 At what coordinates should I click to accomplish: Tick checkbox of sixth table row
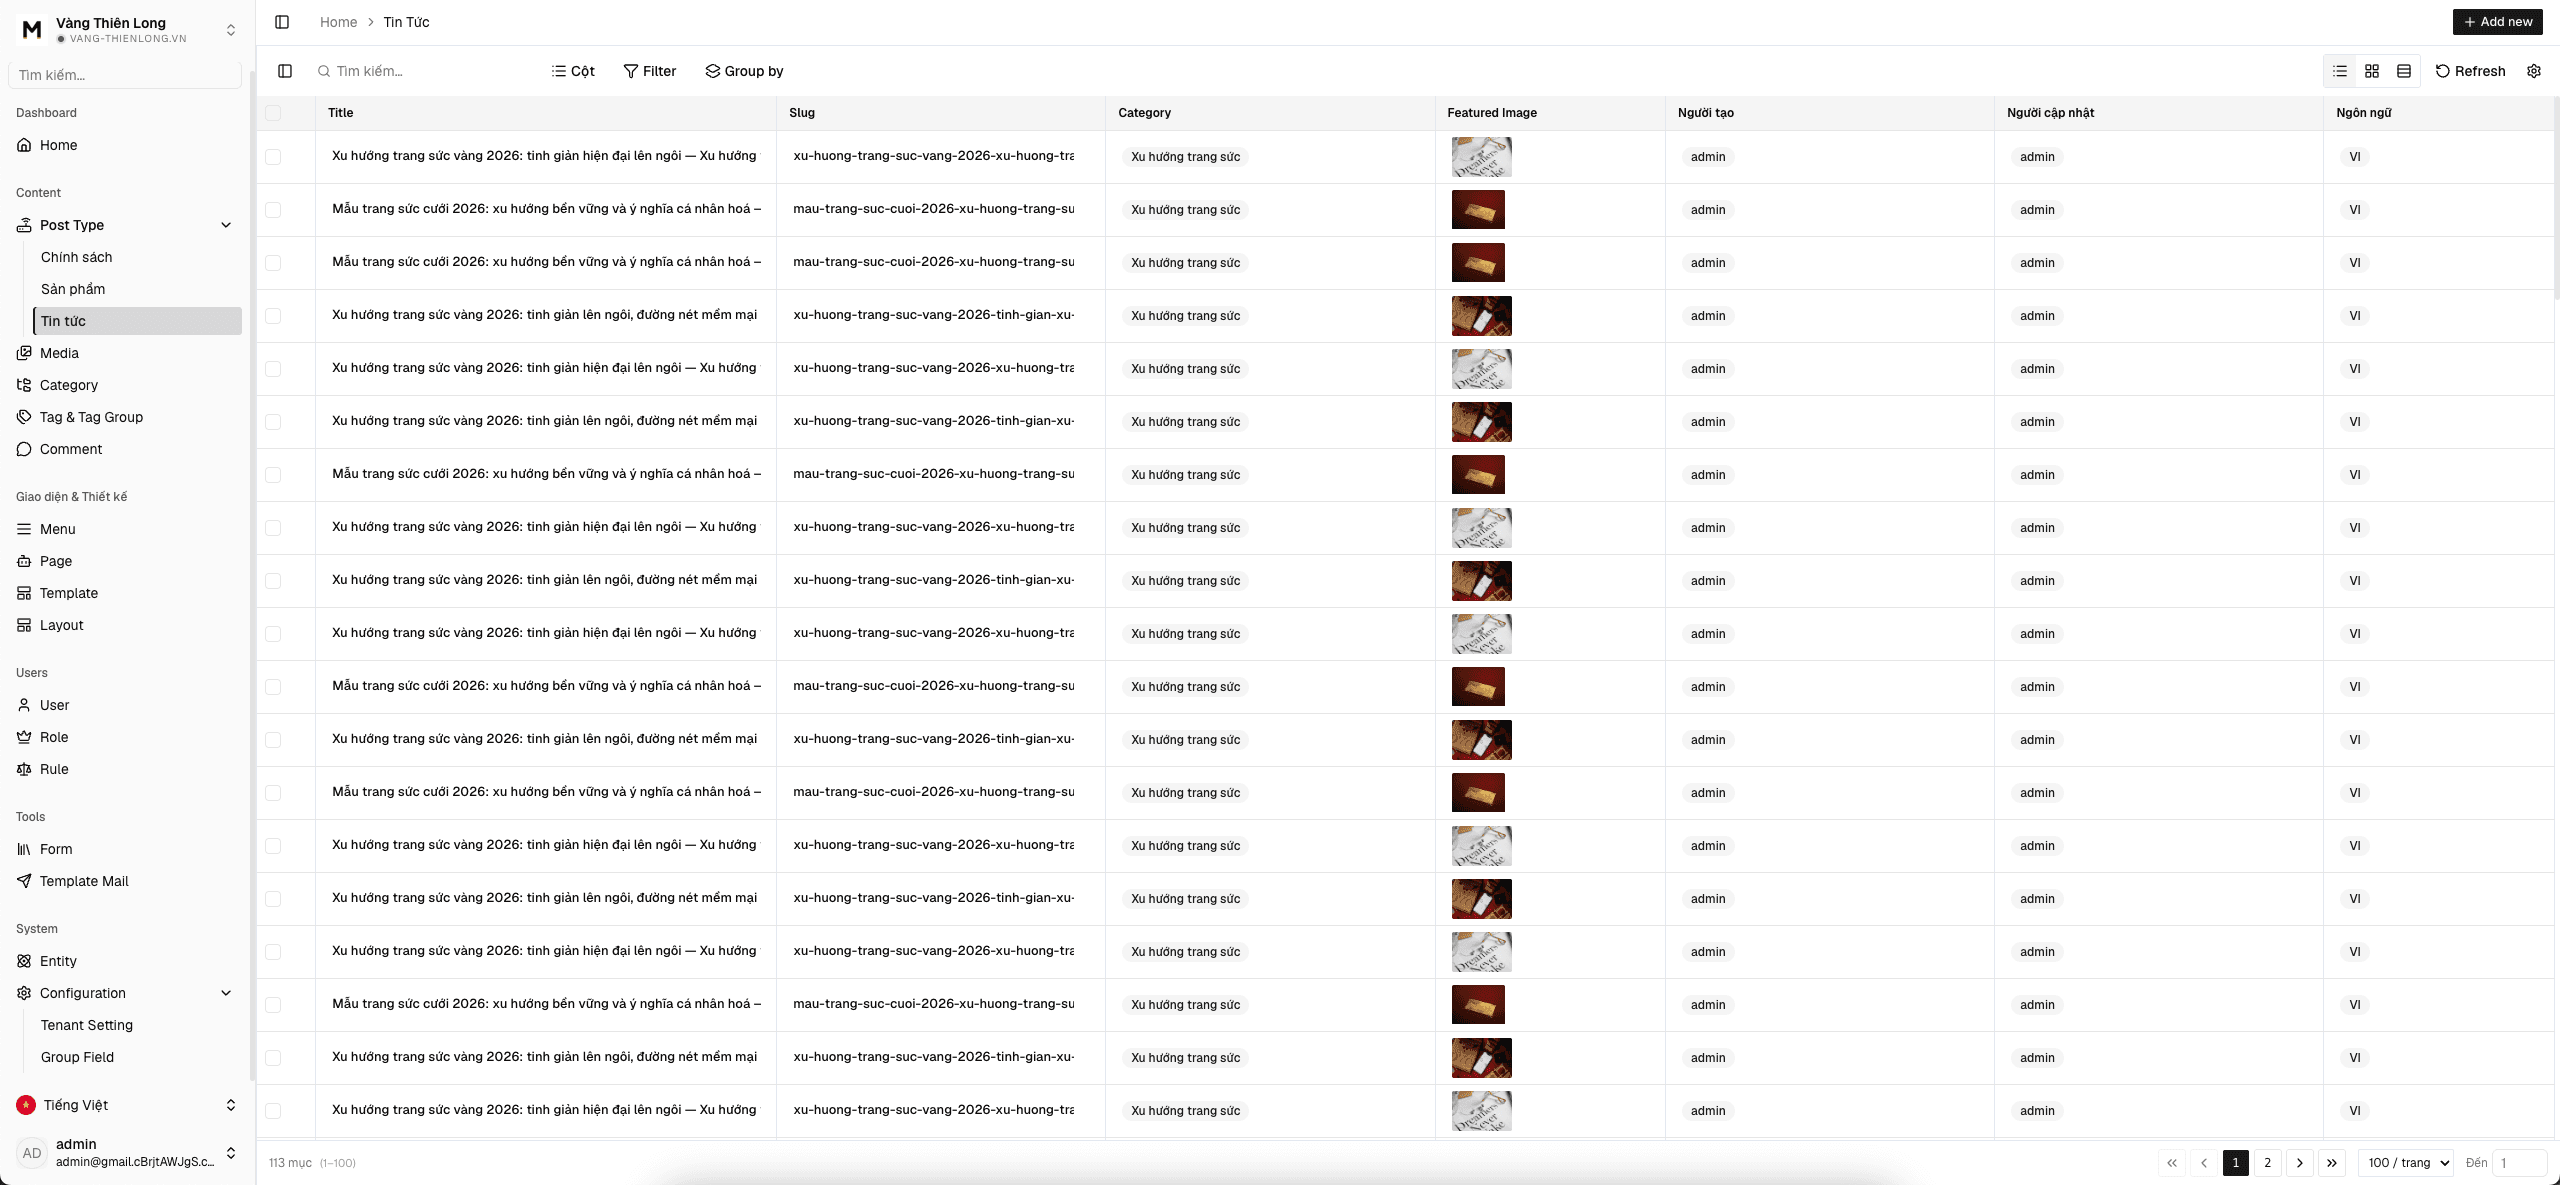click(273, 422)
